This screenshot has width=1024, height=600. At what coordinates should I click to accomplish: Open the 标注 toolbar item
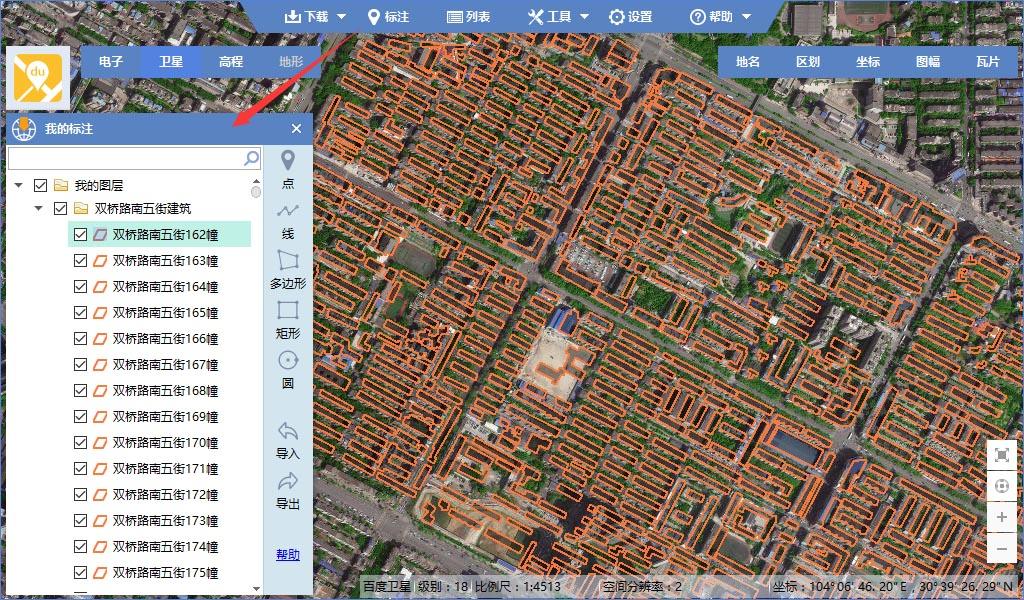388,17
